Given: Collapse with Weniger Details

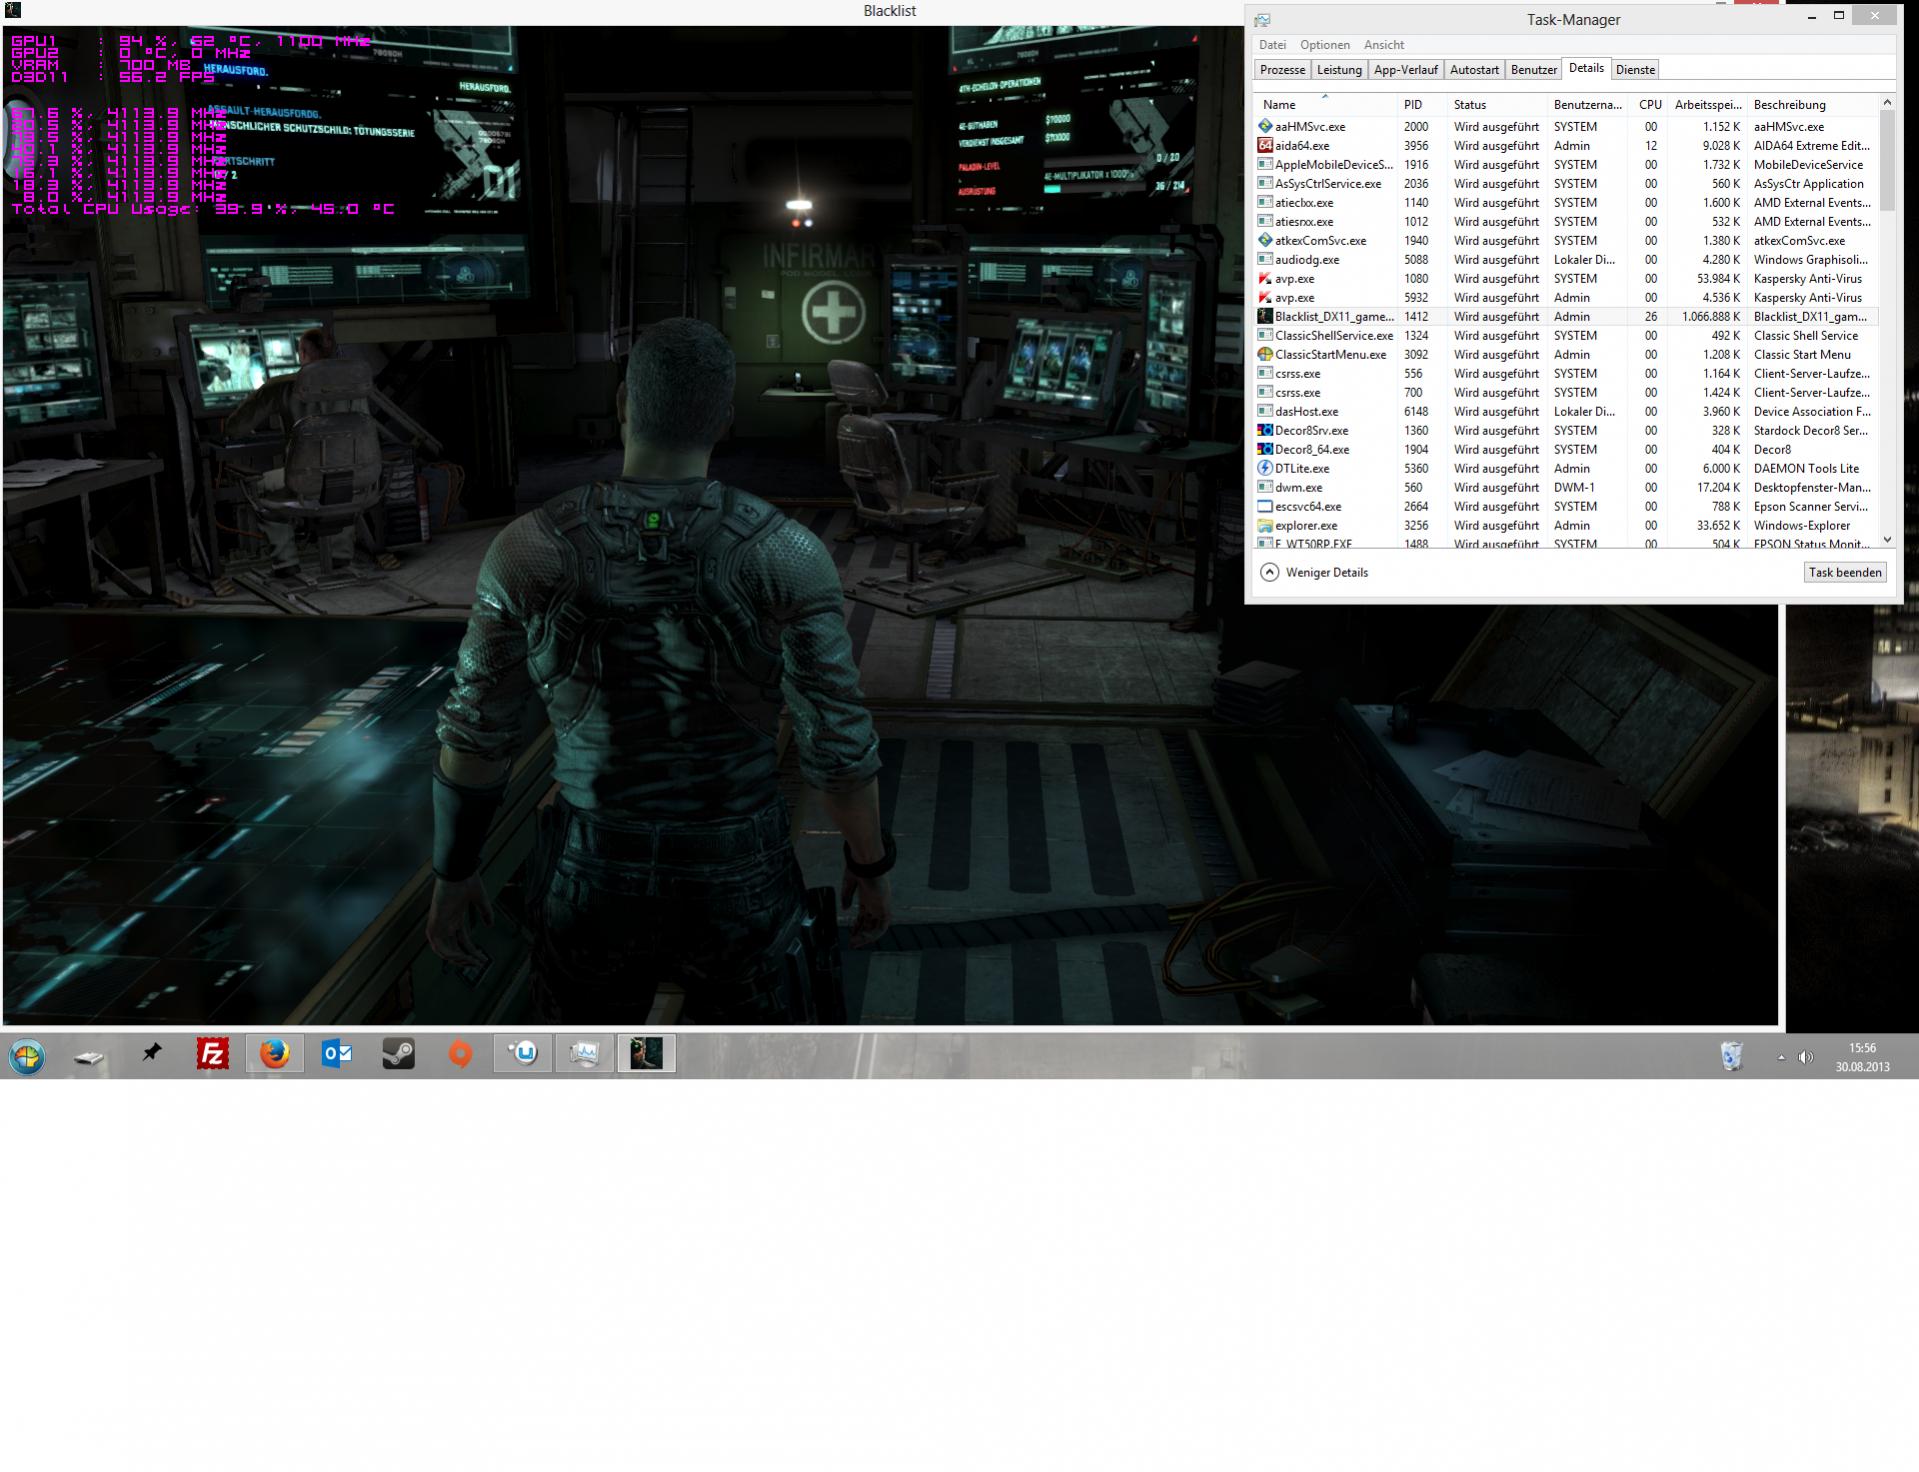Looking at the screenshot, I should (1314, 573).
